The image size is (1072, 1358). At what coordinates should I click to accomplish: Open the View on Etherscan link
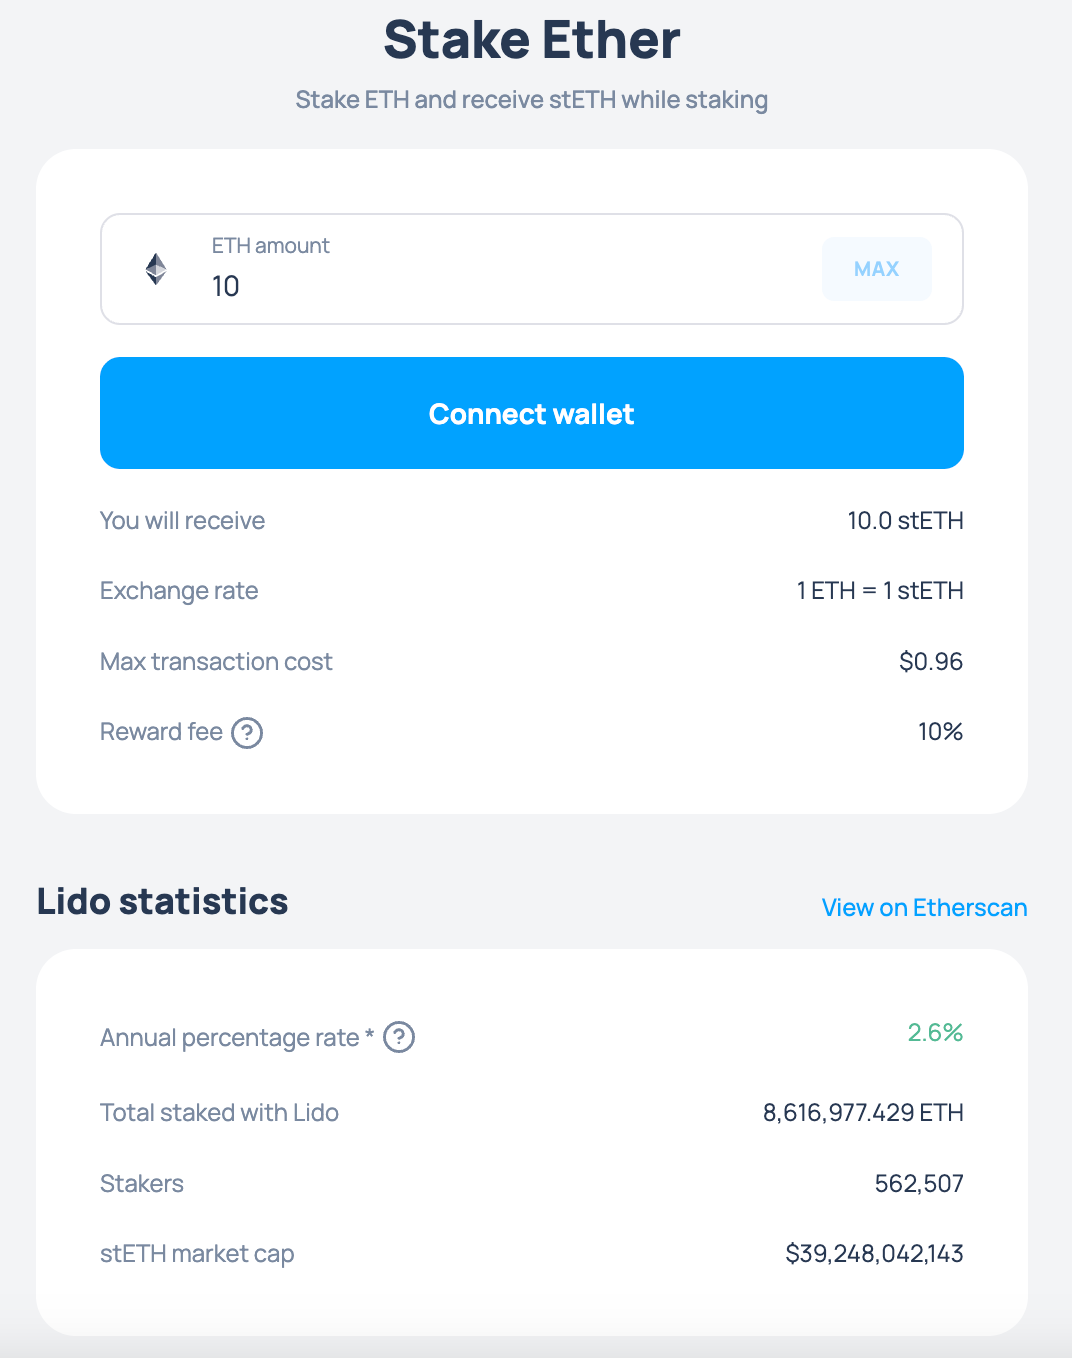click(x=924, y=907)
